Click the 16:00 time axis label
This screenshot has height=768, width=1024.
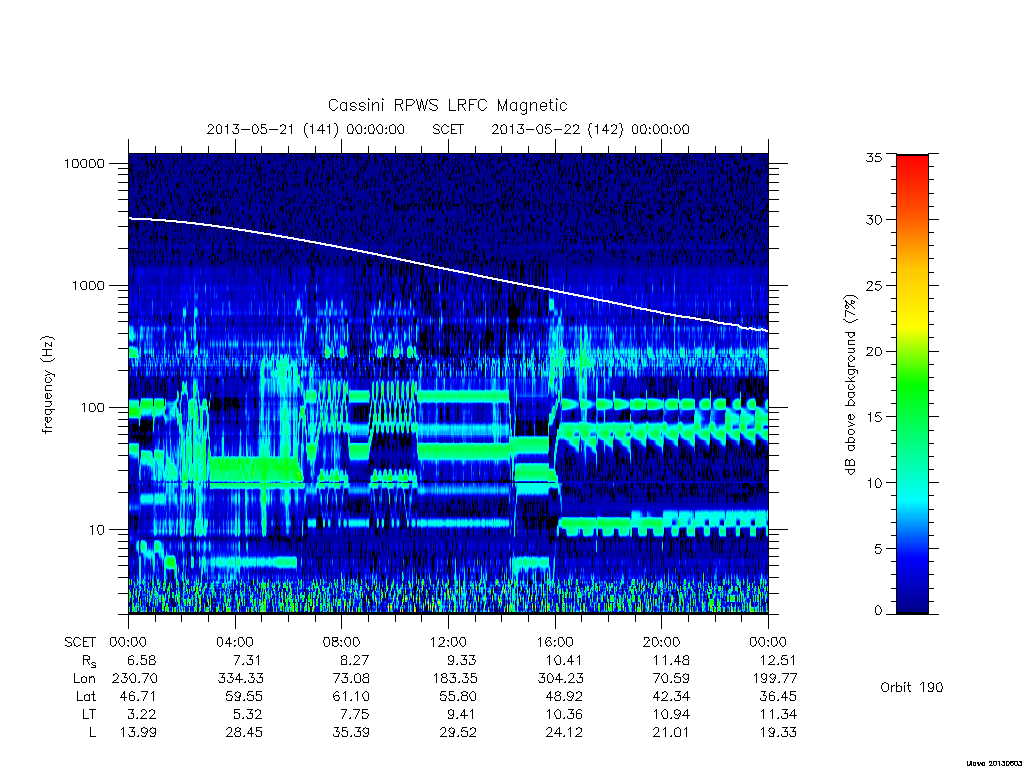click(555, 642)
